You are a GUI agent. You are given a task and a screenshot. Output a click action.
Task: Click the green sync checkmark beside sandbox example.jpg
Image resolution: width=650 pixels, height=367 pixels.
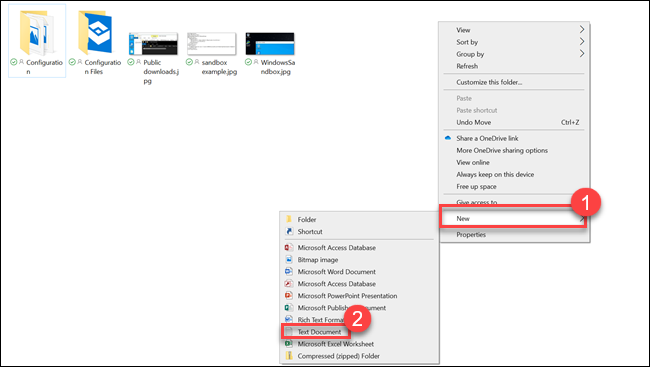click(189, 62)
